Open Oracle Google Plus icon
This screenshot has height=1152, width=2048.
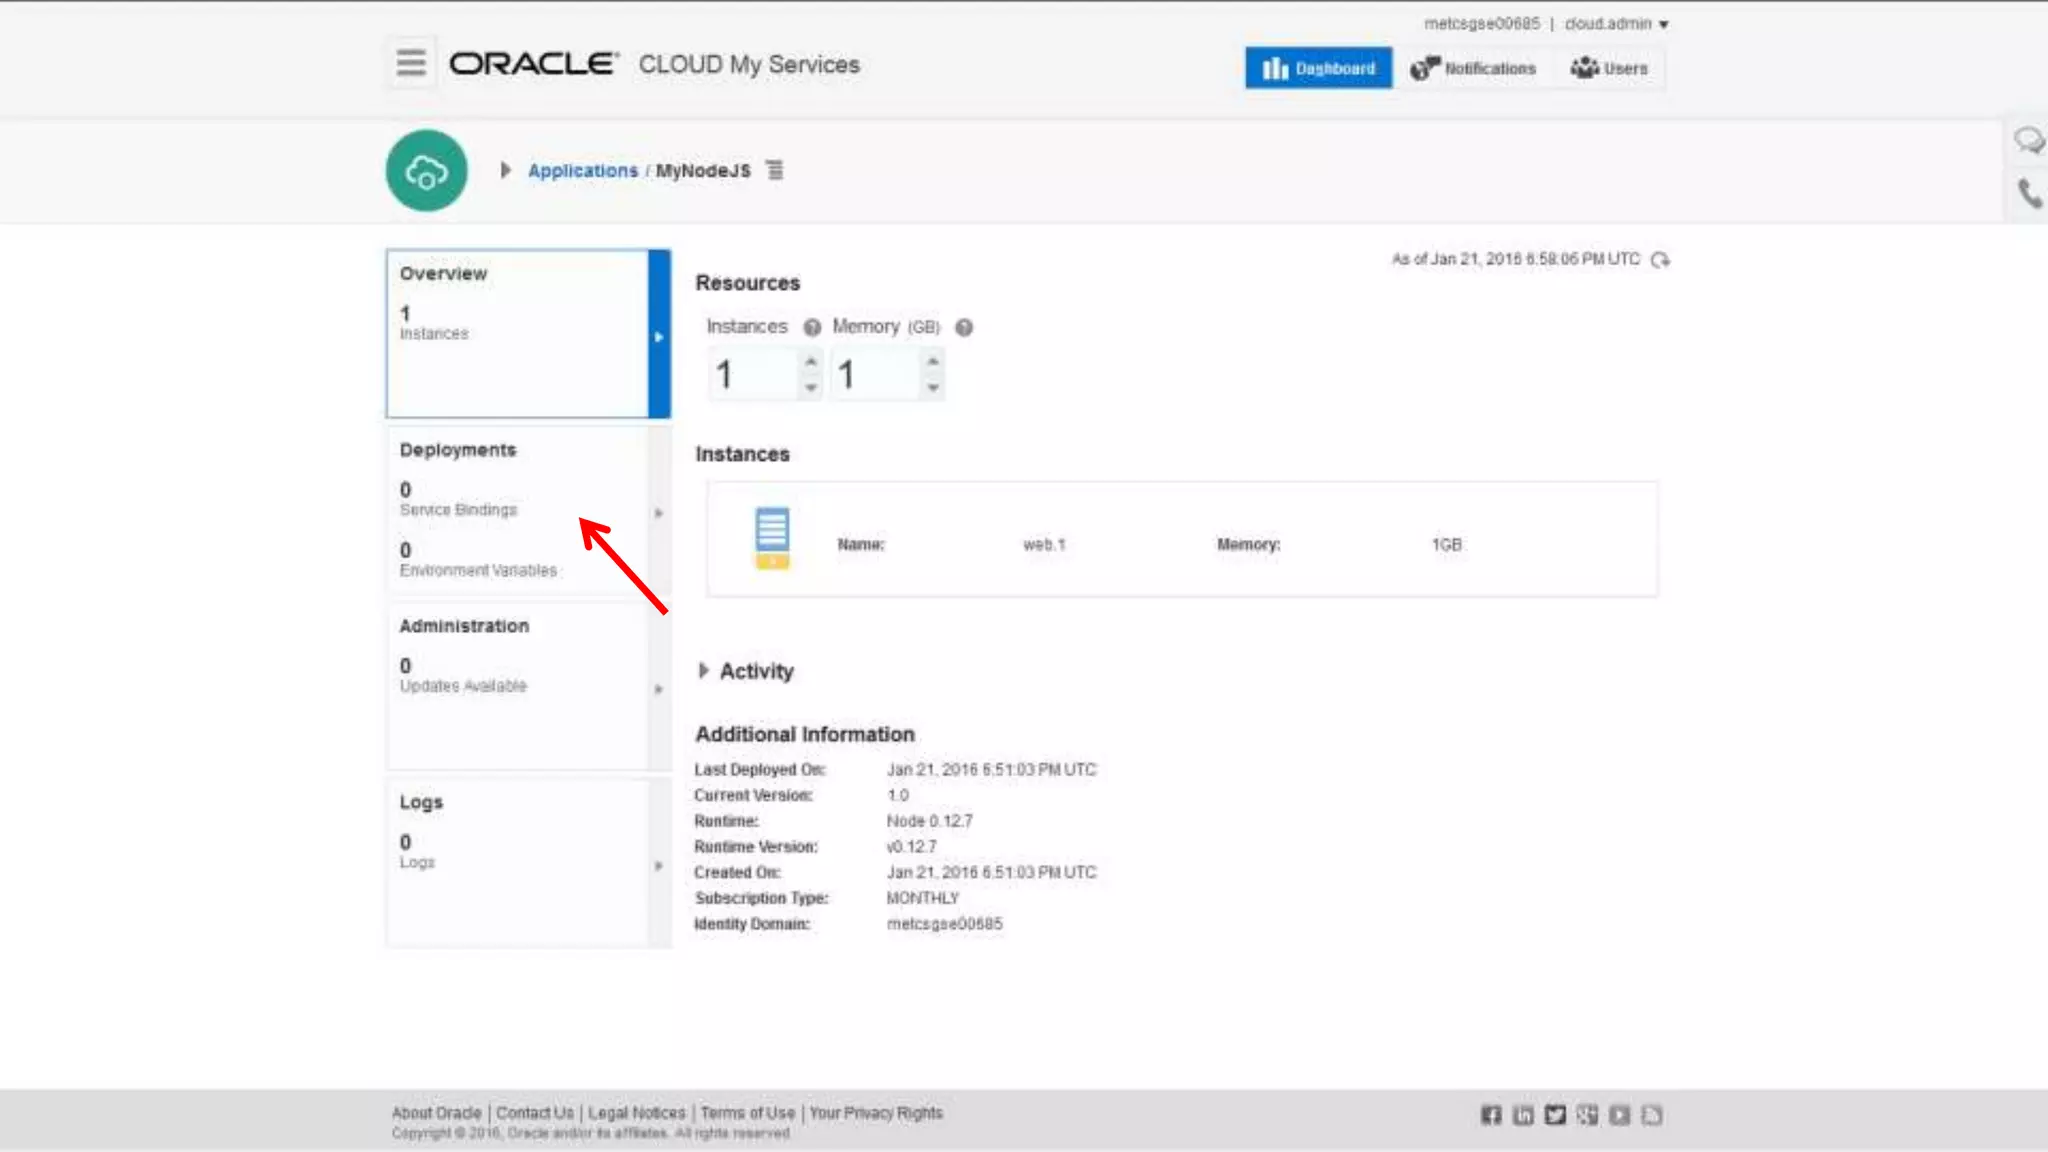point(1587,1115)
